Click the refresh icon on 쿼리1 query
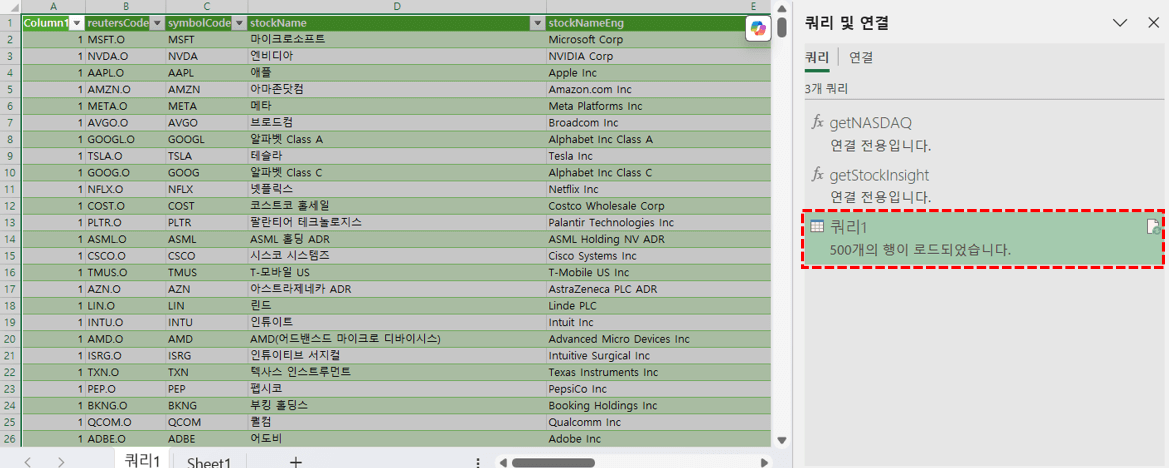Image resolution: width=1169 pixels, height=468 pixels. tap(1153, 228)
